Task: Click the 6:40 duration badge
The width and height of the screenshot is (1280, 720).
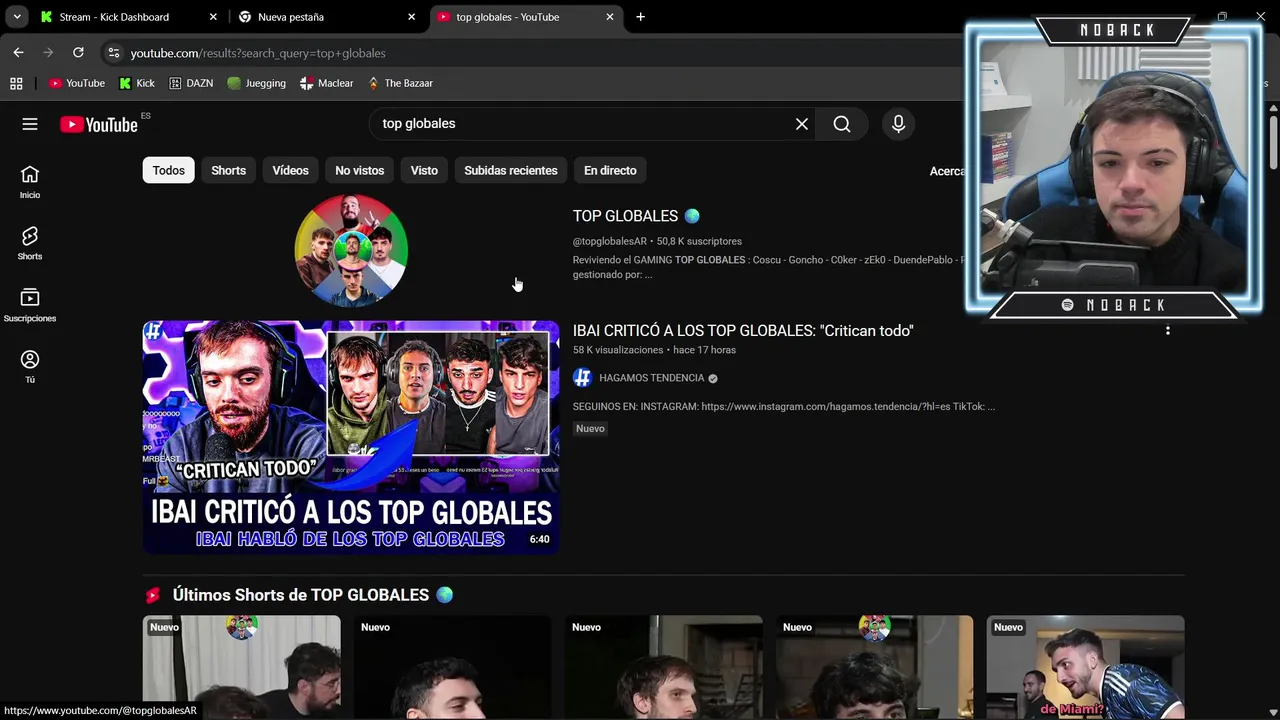Action: [539, 539]
